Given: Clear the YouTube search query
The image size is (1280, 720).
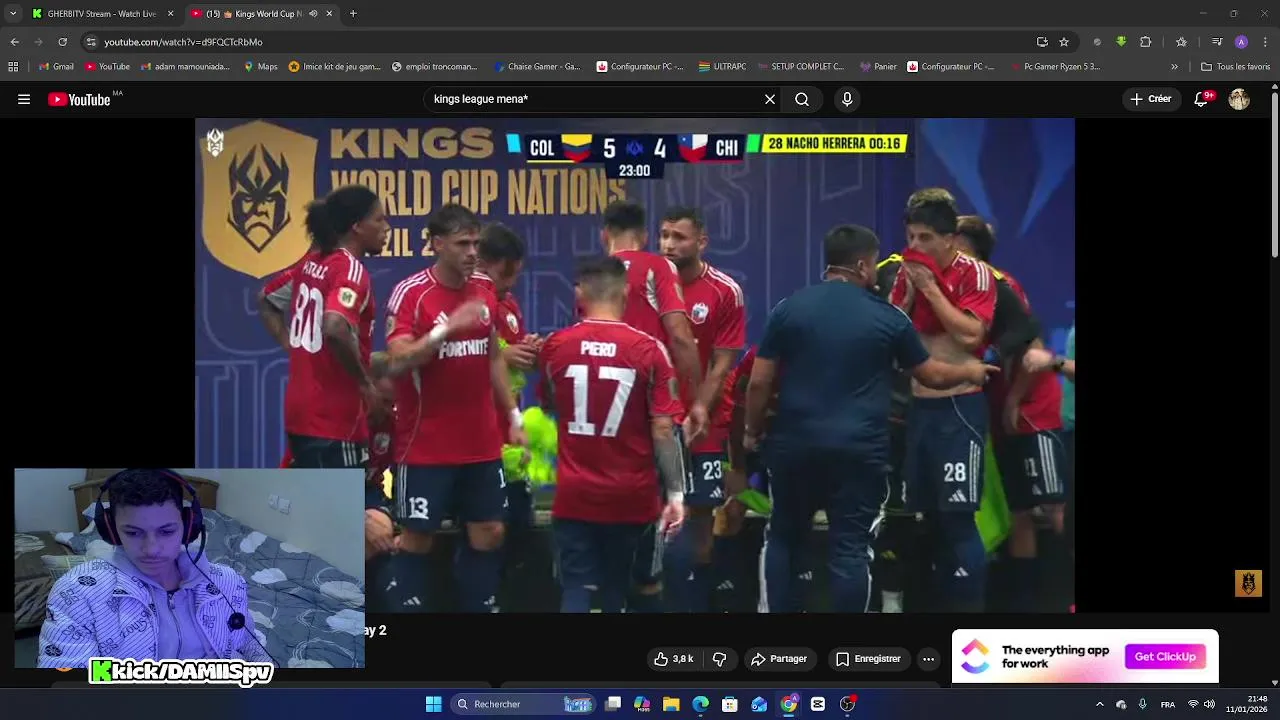Looking at the screenshot, I should pyautogui.click(x=770, y=99).
